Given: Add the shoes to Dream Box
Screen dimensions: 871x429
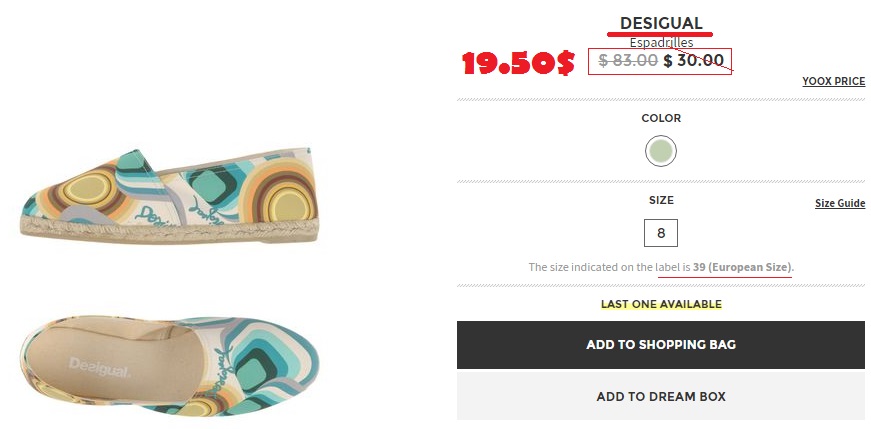Looking at the screenshot, I should click(x=660, y=396).
